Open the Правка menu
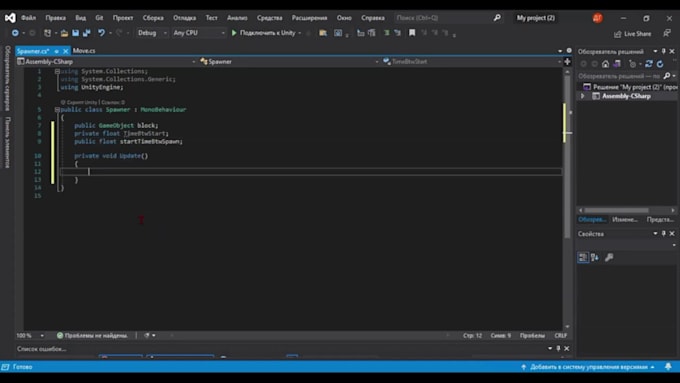The width and height of the screenshot is (680, 383). pyautogui.click(x=56, y=18)
